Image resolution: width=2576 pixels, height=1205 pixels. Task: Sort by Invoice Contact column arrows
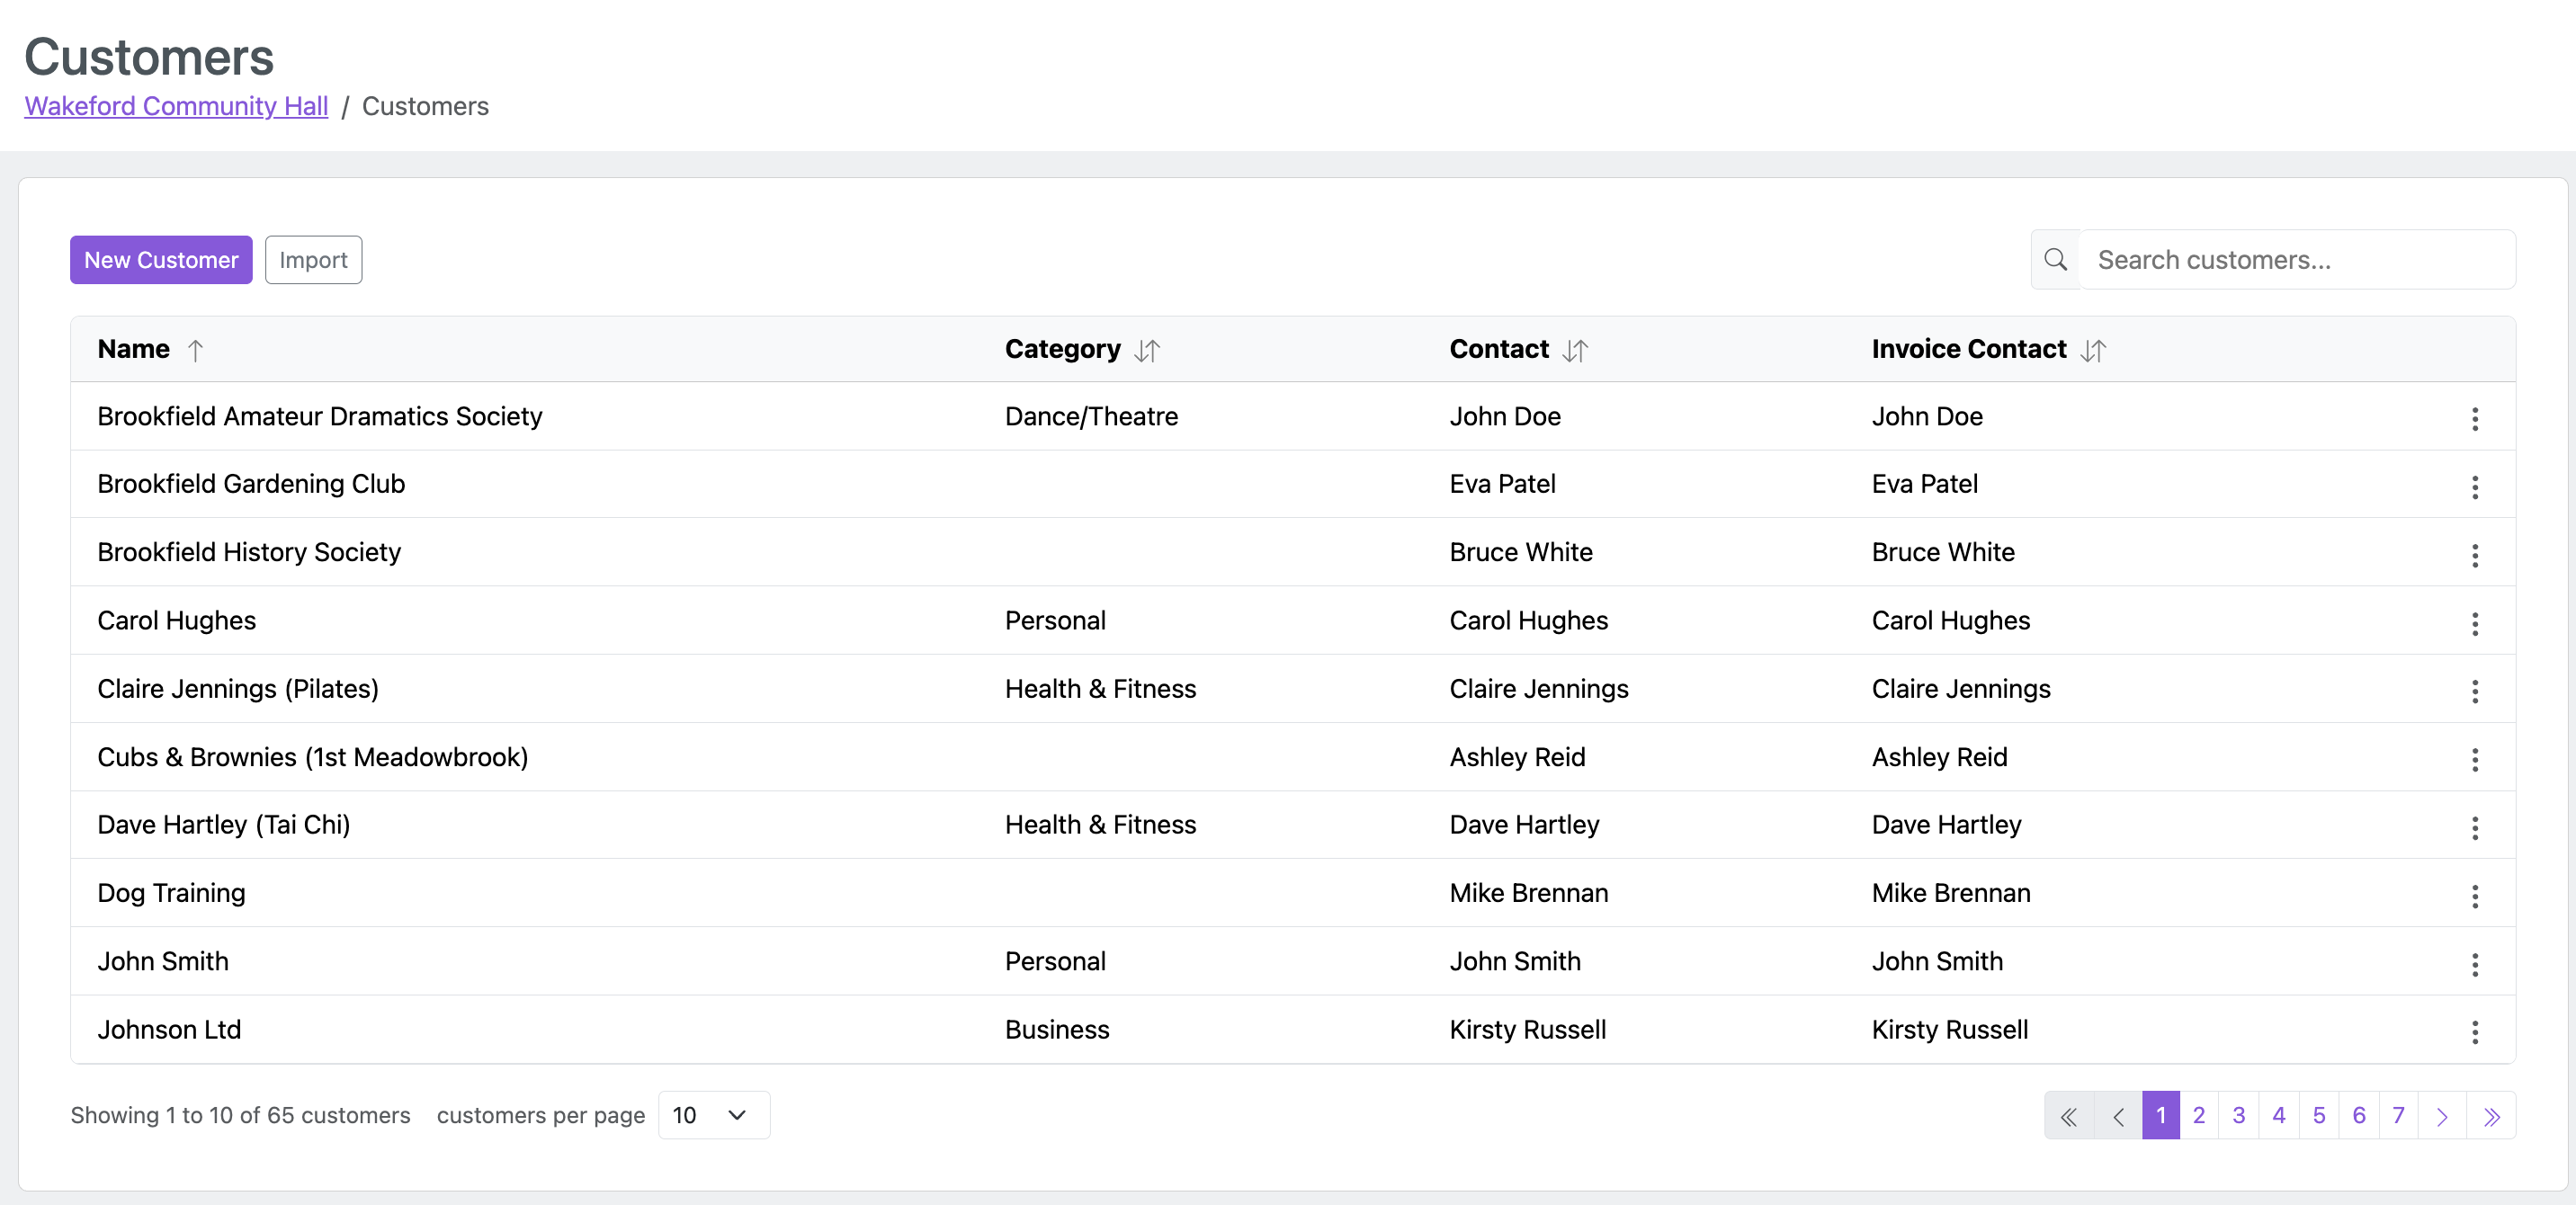2093,350
